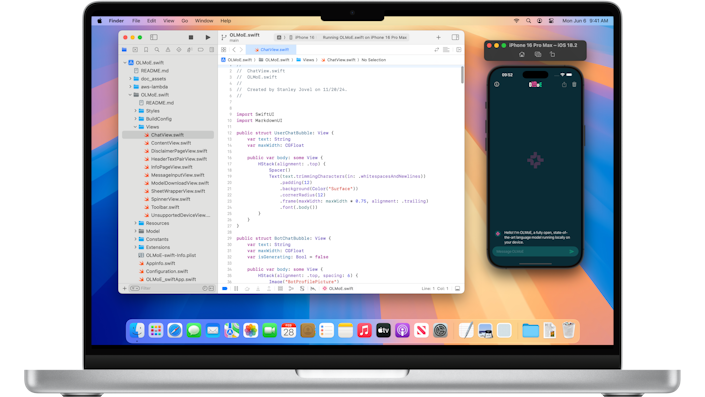
Task: Toggle the navigator sidebar in Xcode toolbar
Action: click(154, 37)
